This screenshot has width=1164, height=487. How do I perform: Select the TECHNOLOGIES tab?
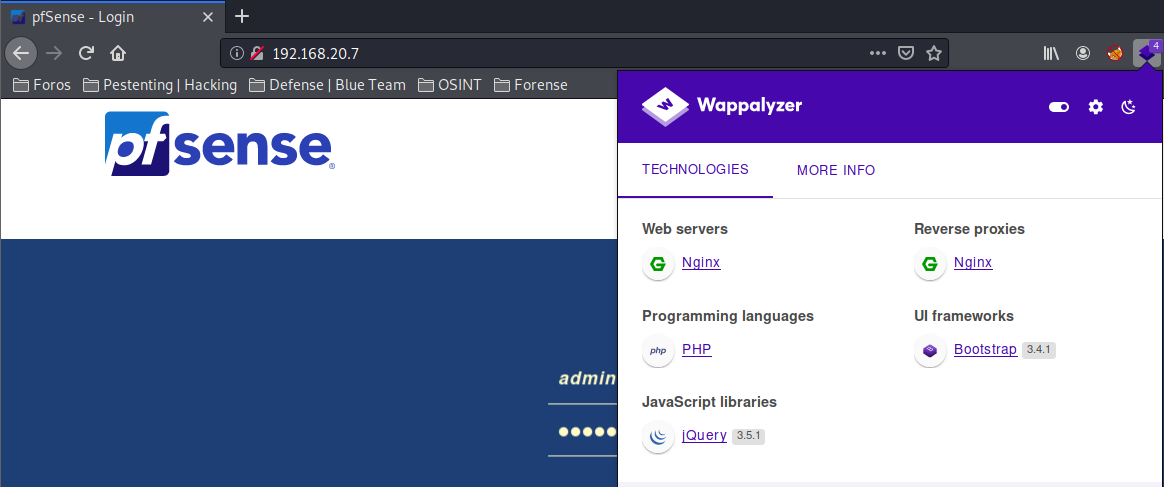pyautogui.click(x=695, y=169)
